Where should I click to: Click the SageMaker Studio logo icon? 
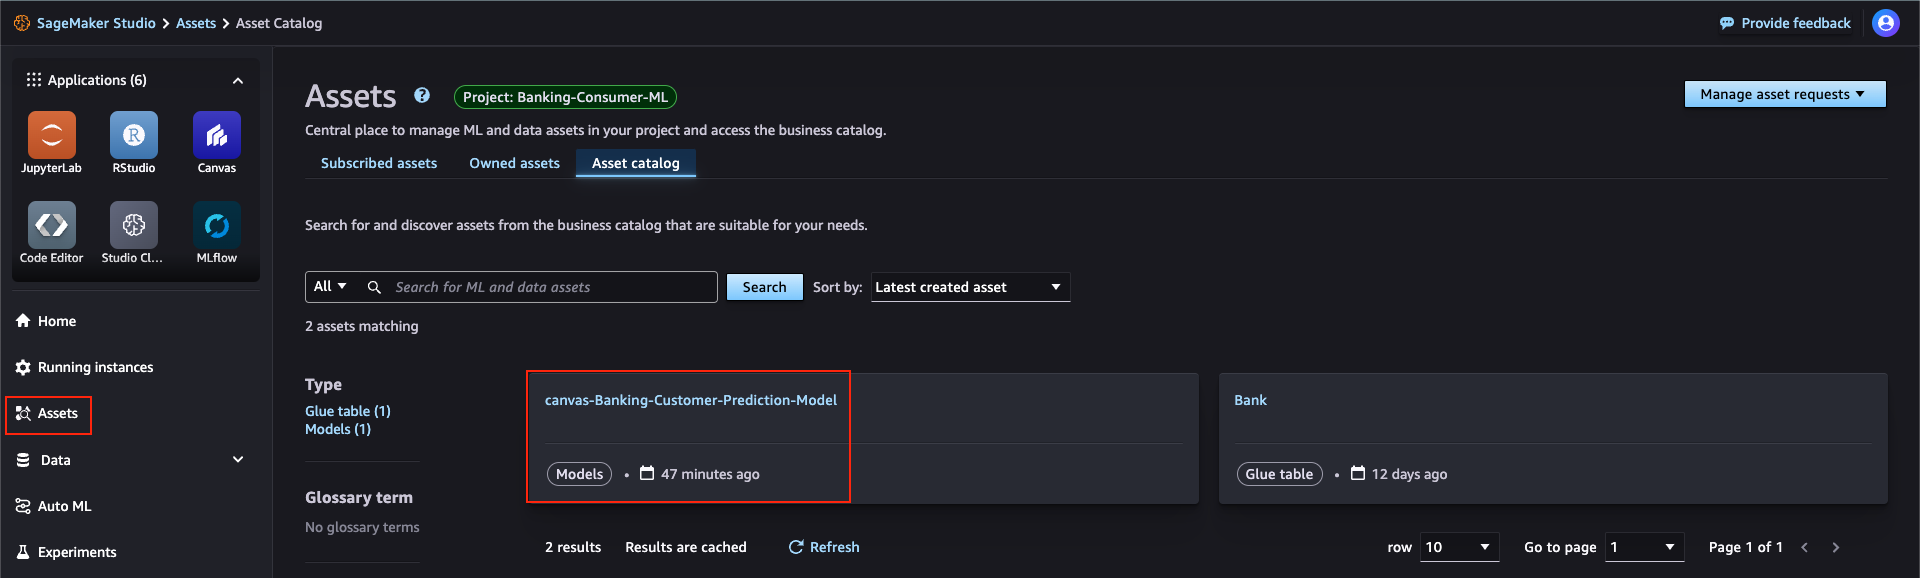[22, 23]
